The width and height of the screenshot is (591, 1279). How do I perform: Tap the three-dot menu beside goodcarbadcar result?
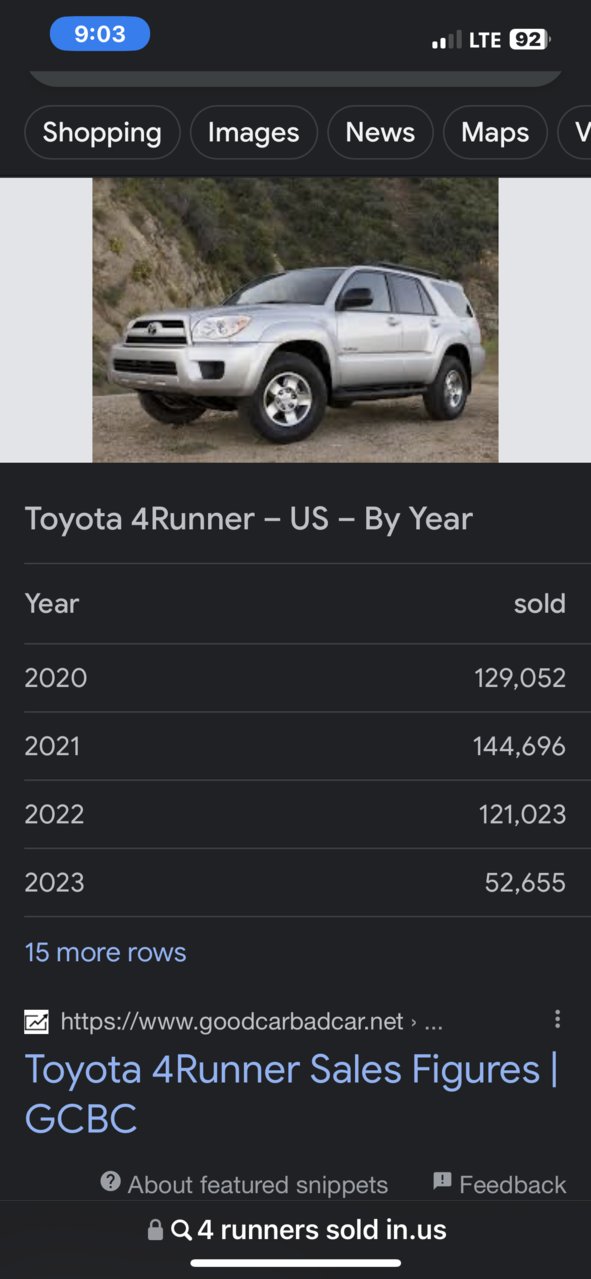pos(557,1020)
